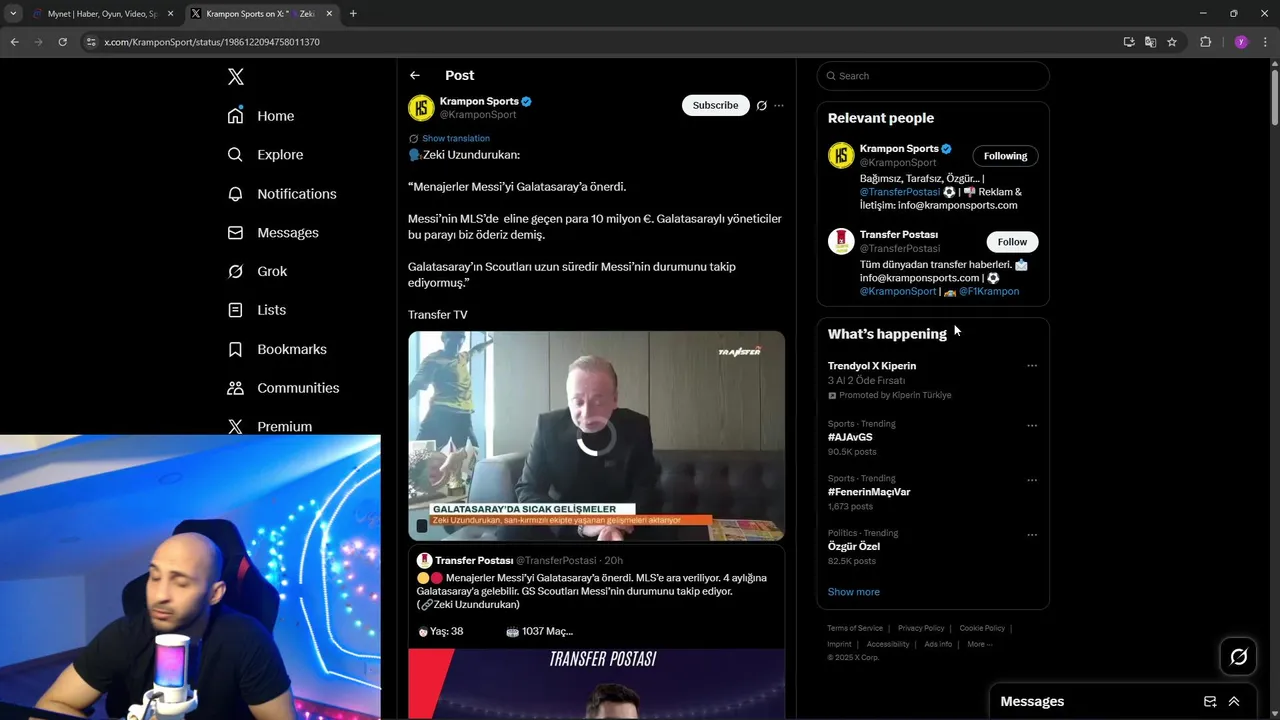Expand the Messages drawer chevrons
Image resolution: width=1280 pixels, height=720 pixels.
click(1234, 702)
